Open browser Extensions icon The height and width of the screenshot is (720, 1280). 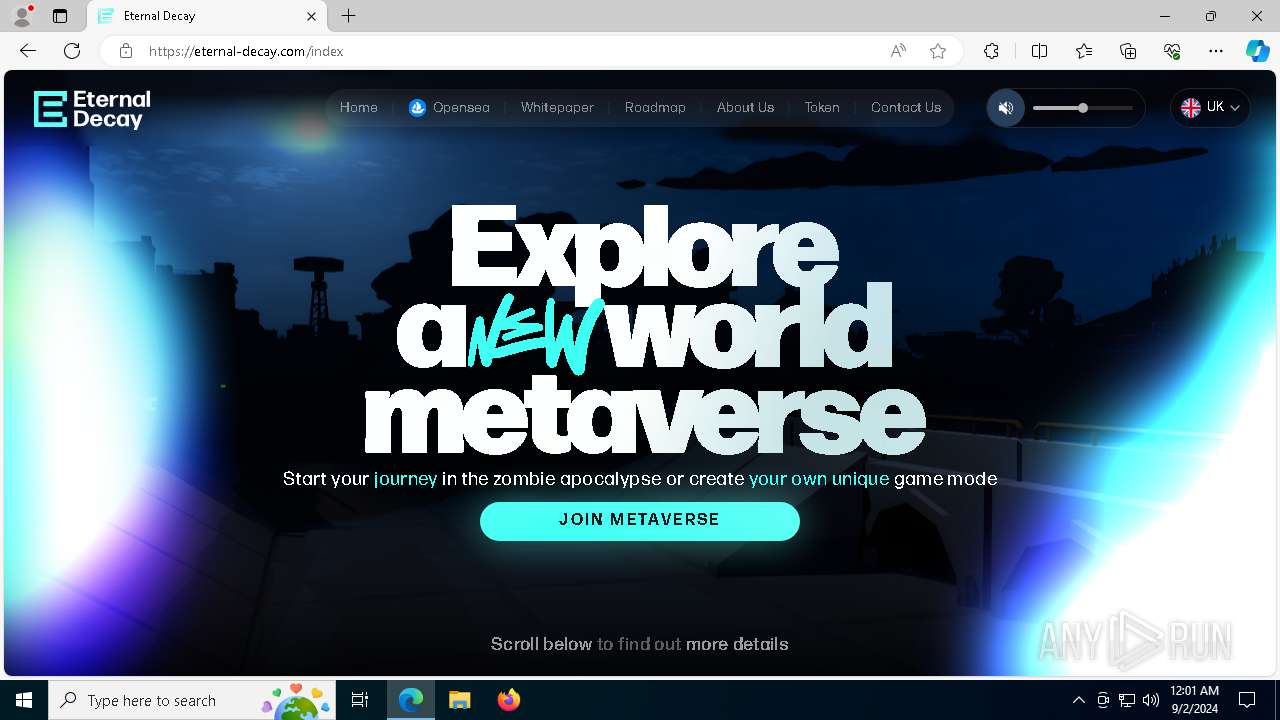[x=991, y=51]
